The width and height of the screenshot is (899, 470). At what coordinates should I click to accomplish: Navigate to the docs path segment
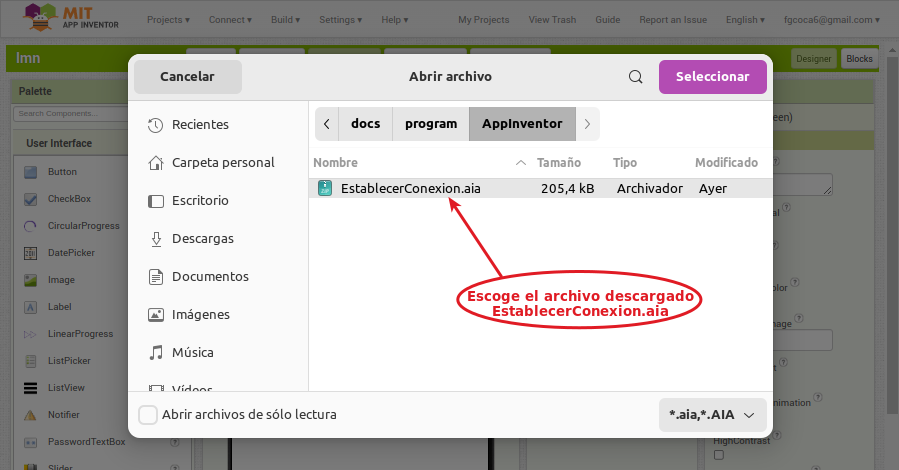pos(365,124)
